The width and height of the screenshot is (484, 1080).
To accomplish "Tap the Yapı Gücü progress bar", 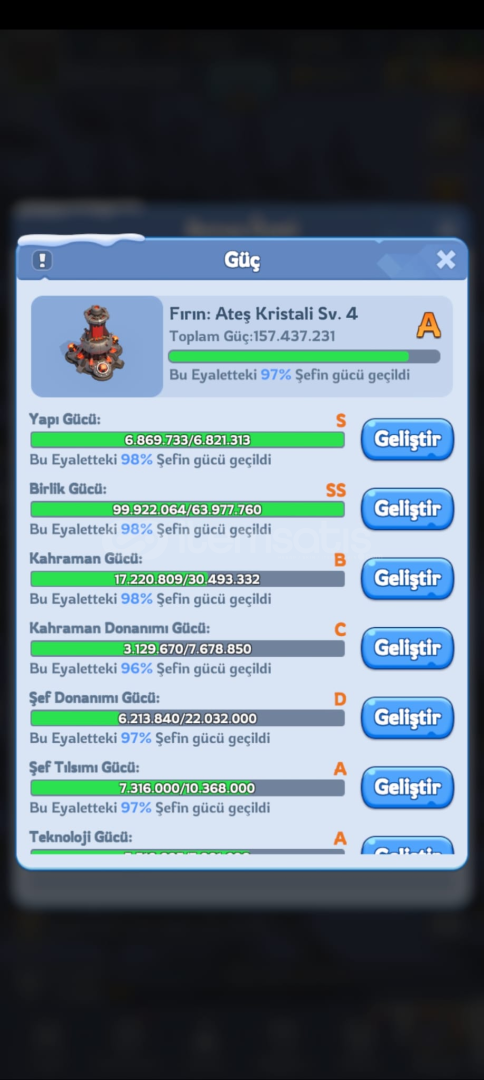I will [187, 440].
